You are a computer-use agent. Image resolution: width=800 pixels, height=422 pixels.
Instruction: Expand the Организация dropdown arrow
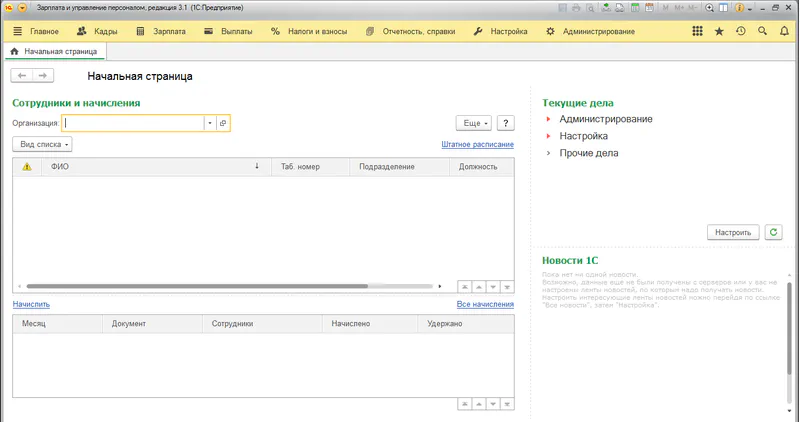click(210, 123)
